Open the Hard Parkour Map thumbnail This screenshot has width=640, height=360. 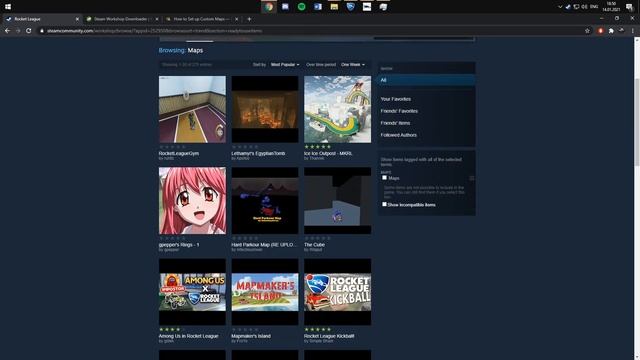coord(265,200)
